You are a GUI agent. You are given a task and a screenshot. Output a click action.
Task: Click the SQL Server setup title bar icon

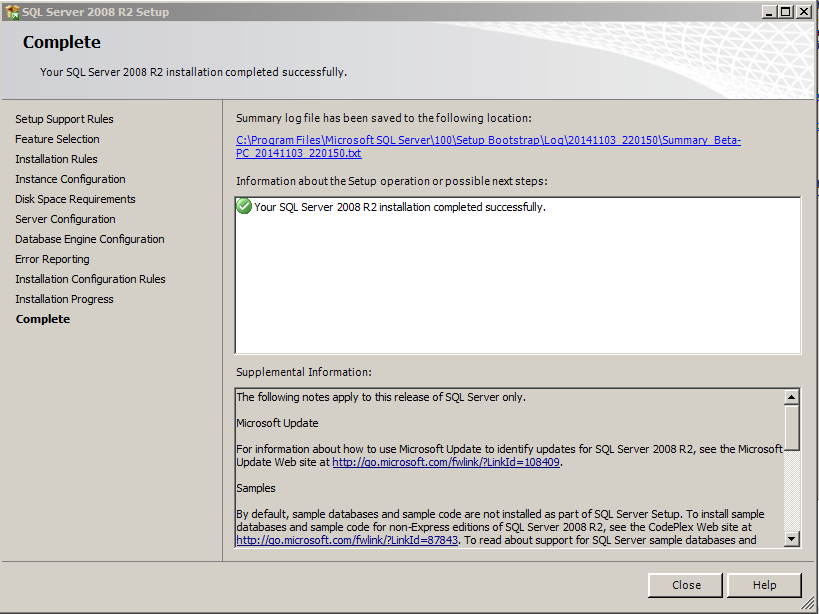11,11
